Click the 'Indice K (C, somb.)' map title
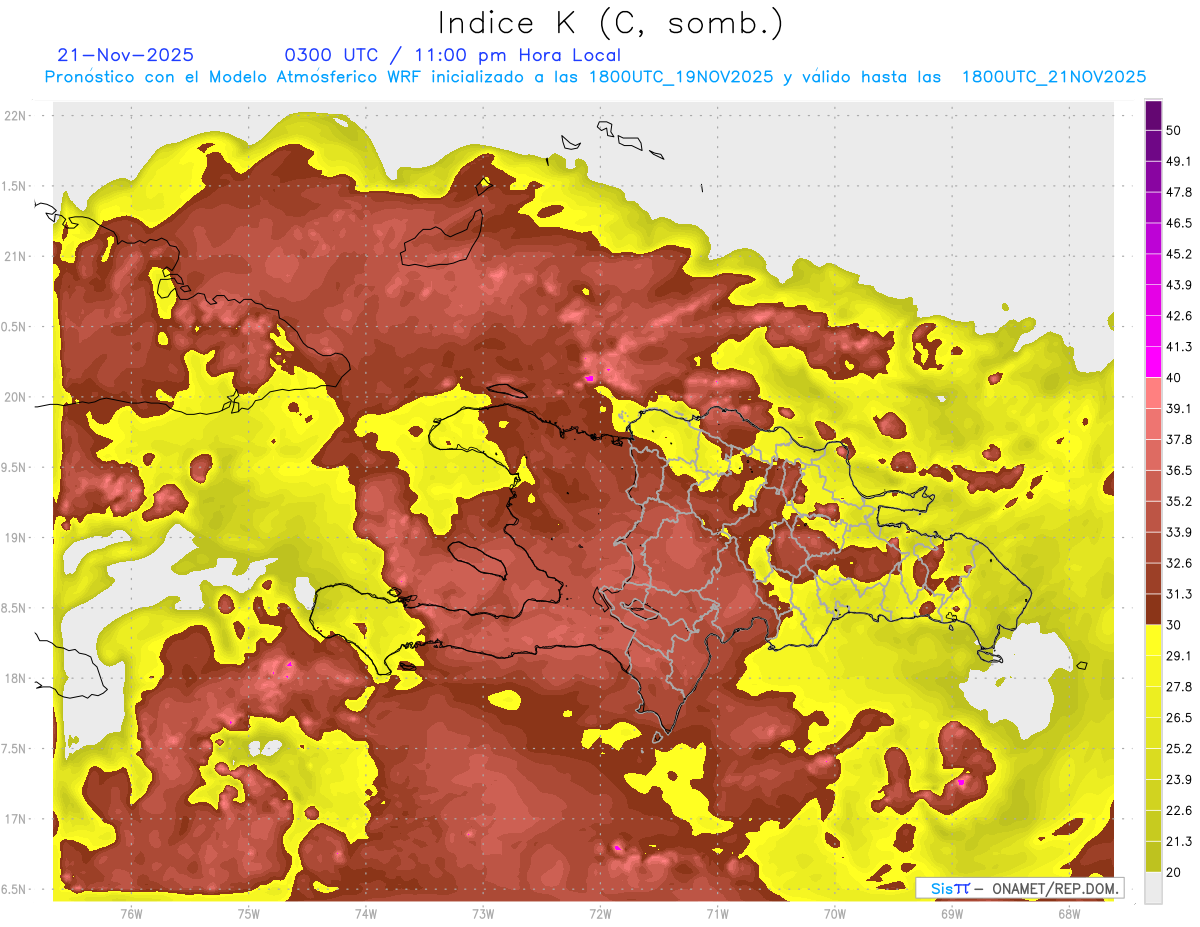 click(x=610, y=24)
